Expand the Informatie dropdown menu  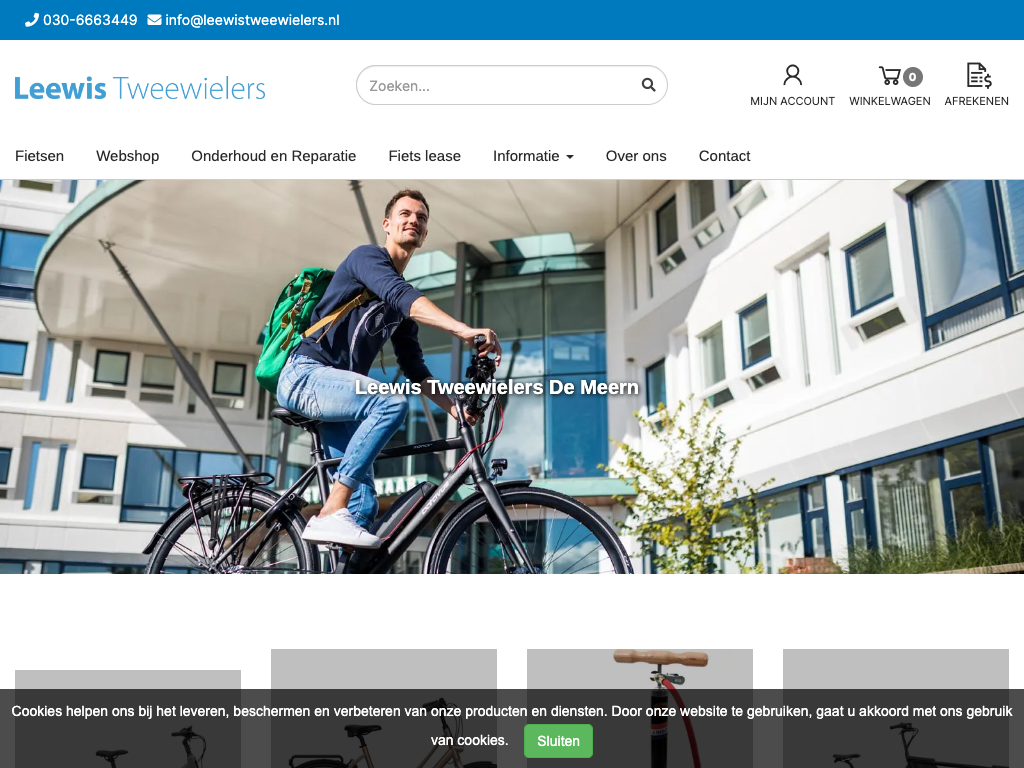click(x=533, y=156)
